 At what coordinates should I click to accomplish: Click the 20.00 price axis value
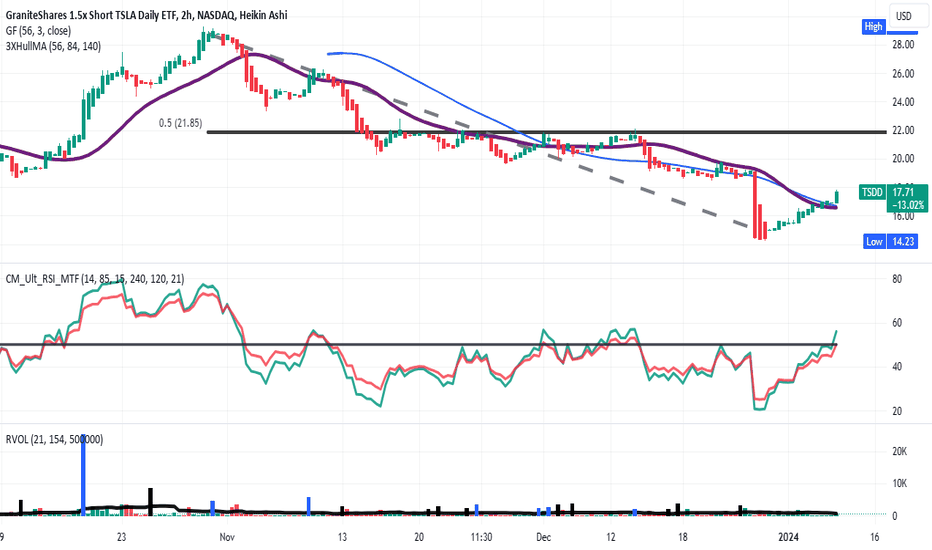click(x=903, y=159)
